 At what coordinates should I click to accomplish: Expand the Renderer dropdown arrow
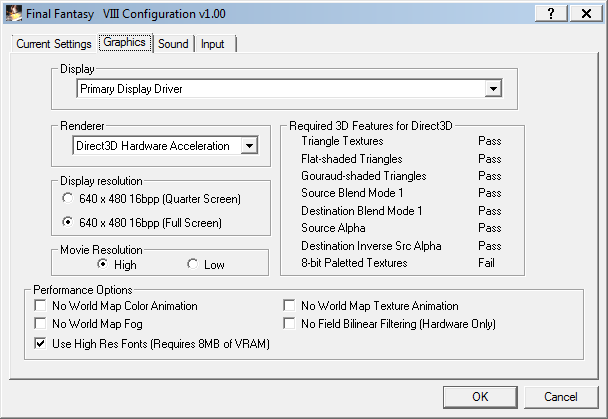[249, 146]
